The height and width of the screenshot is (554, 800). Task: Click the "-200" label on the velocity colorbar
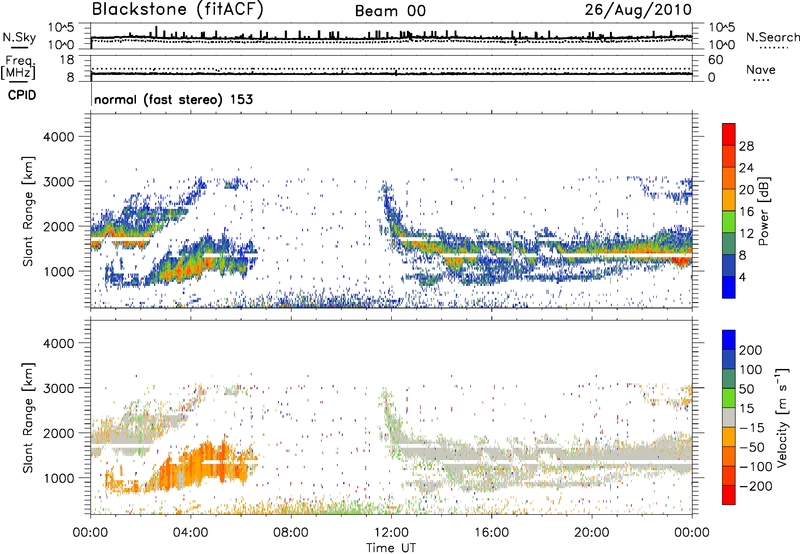[755, 486]
